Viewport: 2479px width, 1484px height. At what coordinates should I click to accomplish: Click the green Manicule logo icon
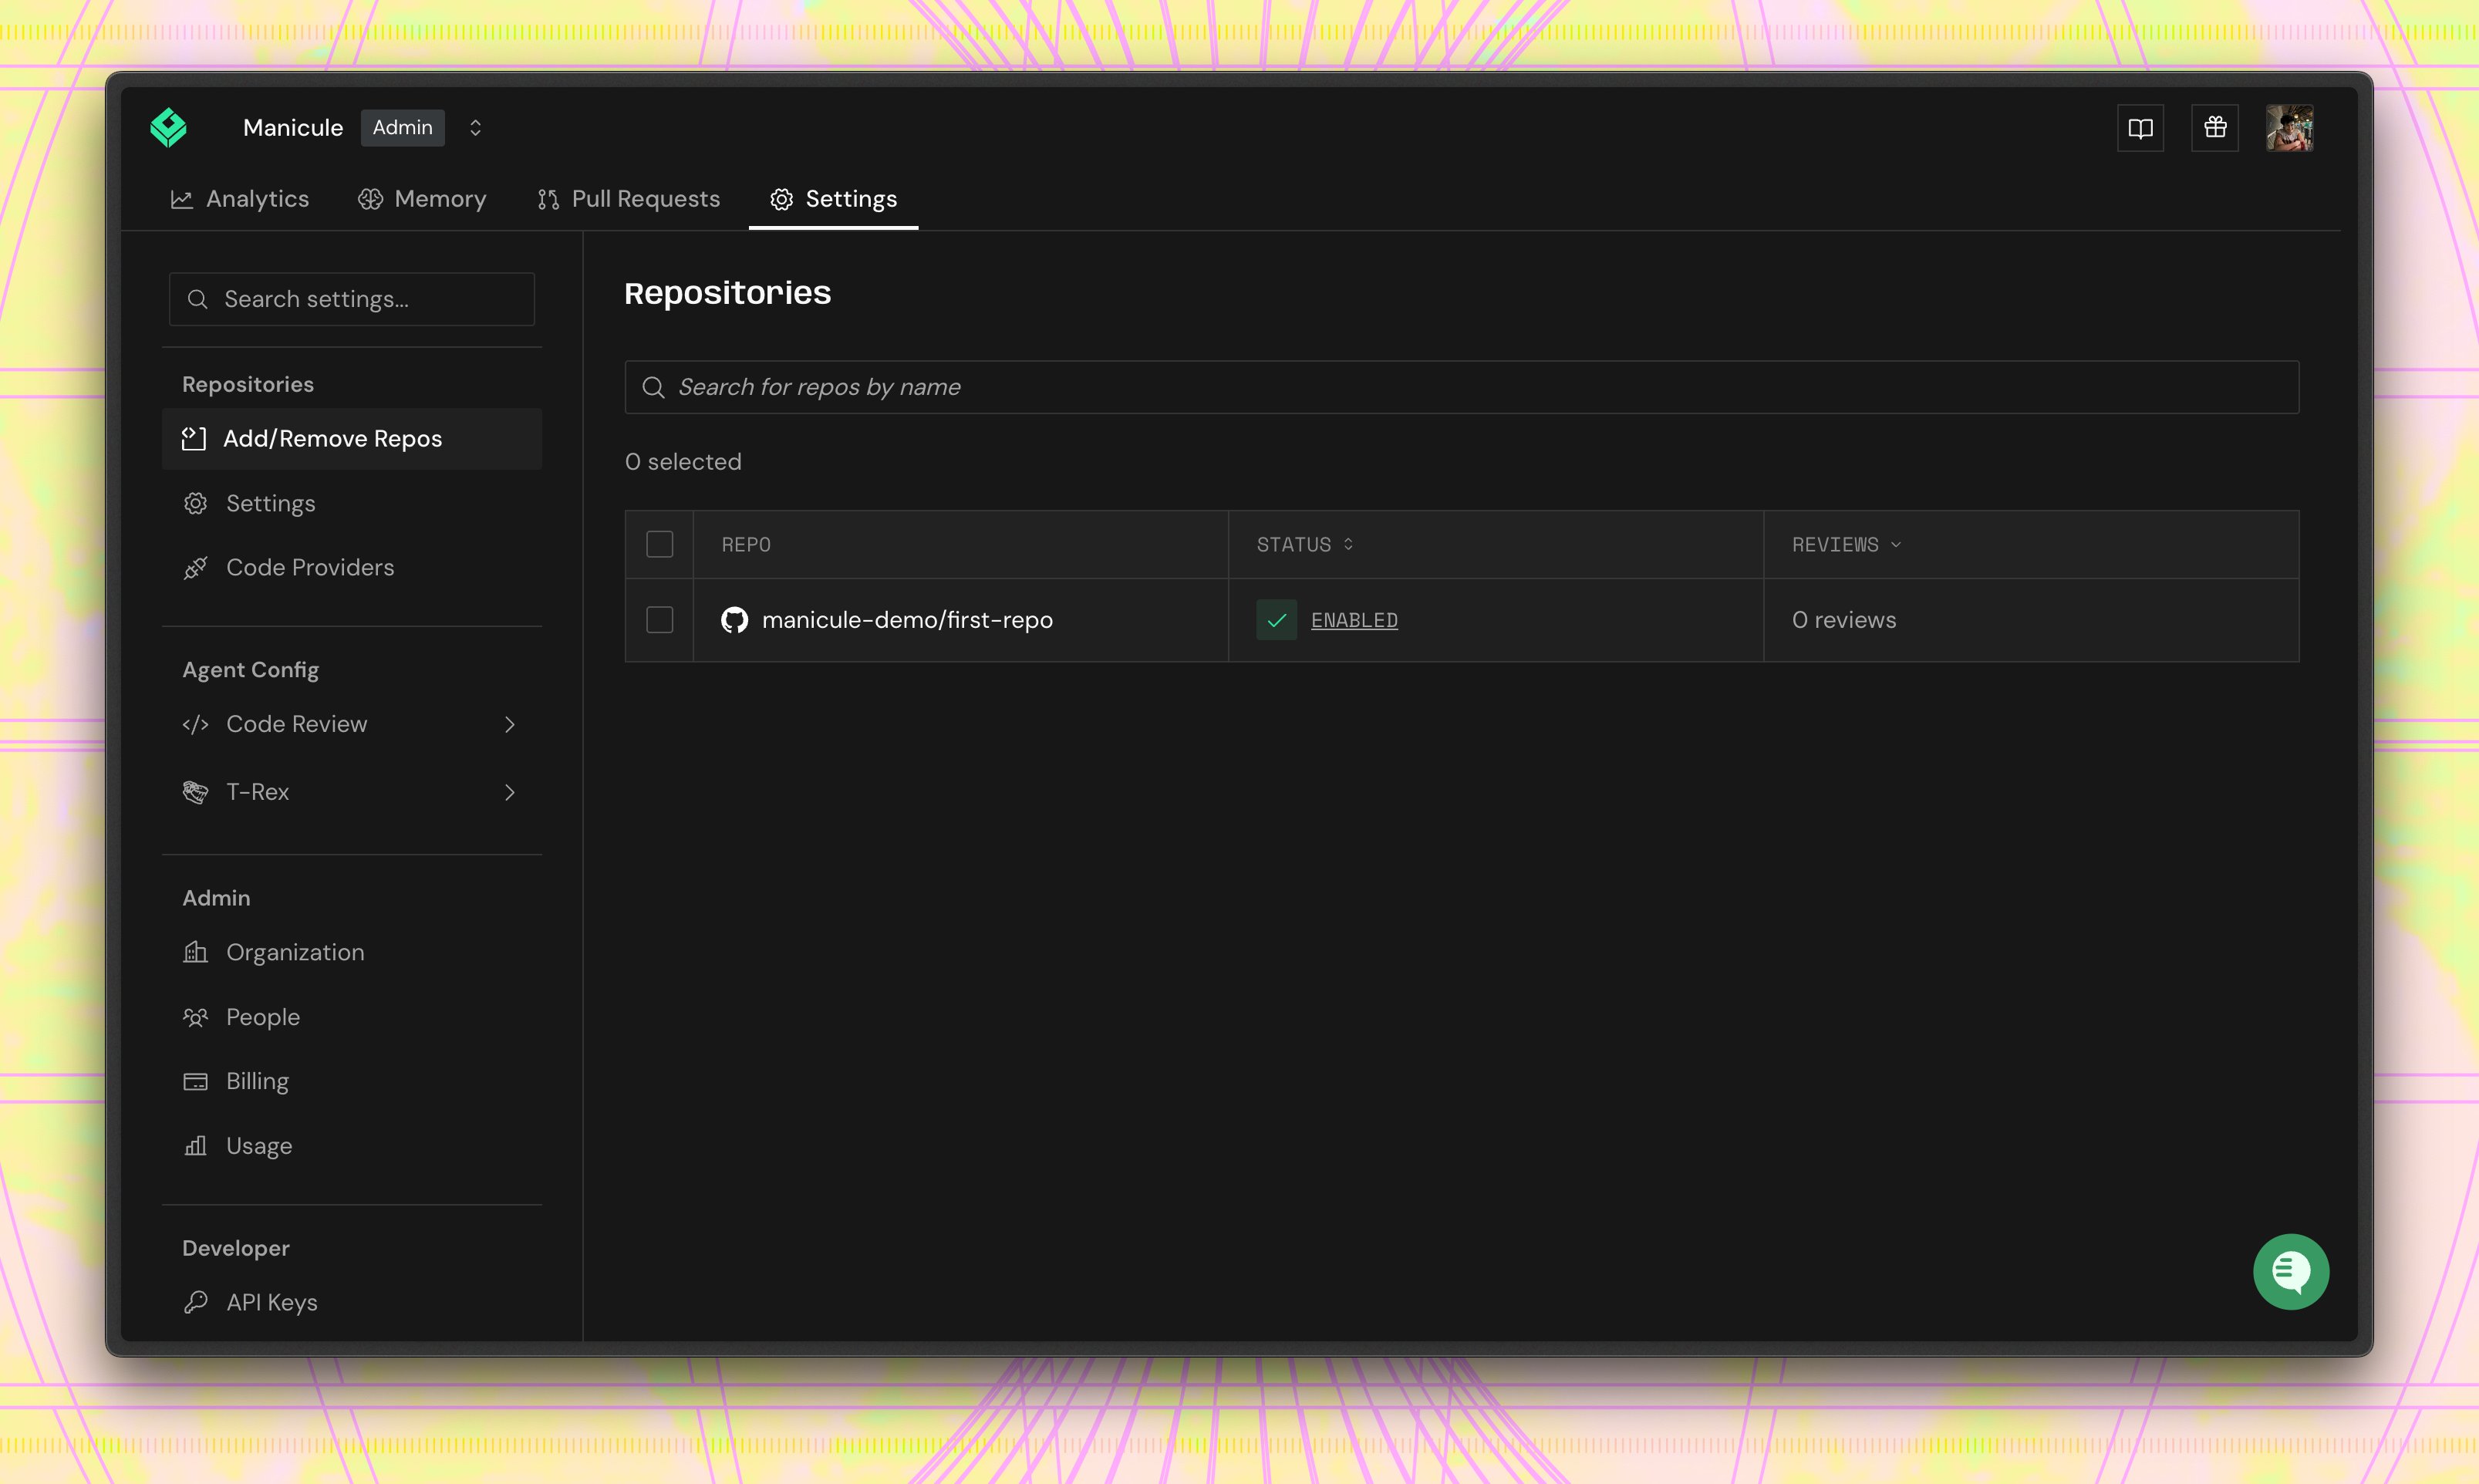point(168,128)
